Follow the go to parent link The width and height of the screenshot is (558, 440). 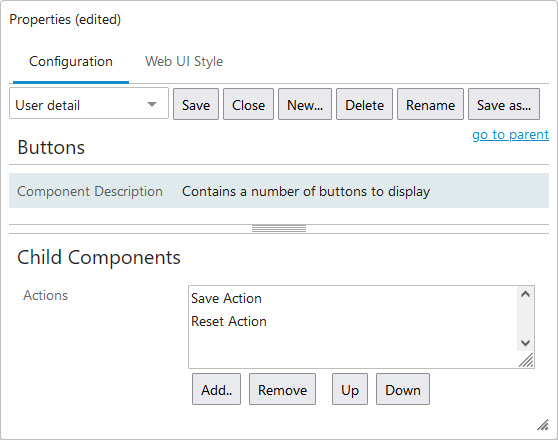(x=510, y=135)
